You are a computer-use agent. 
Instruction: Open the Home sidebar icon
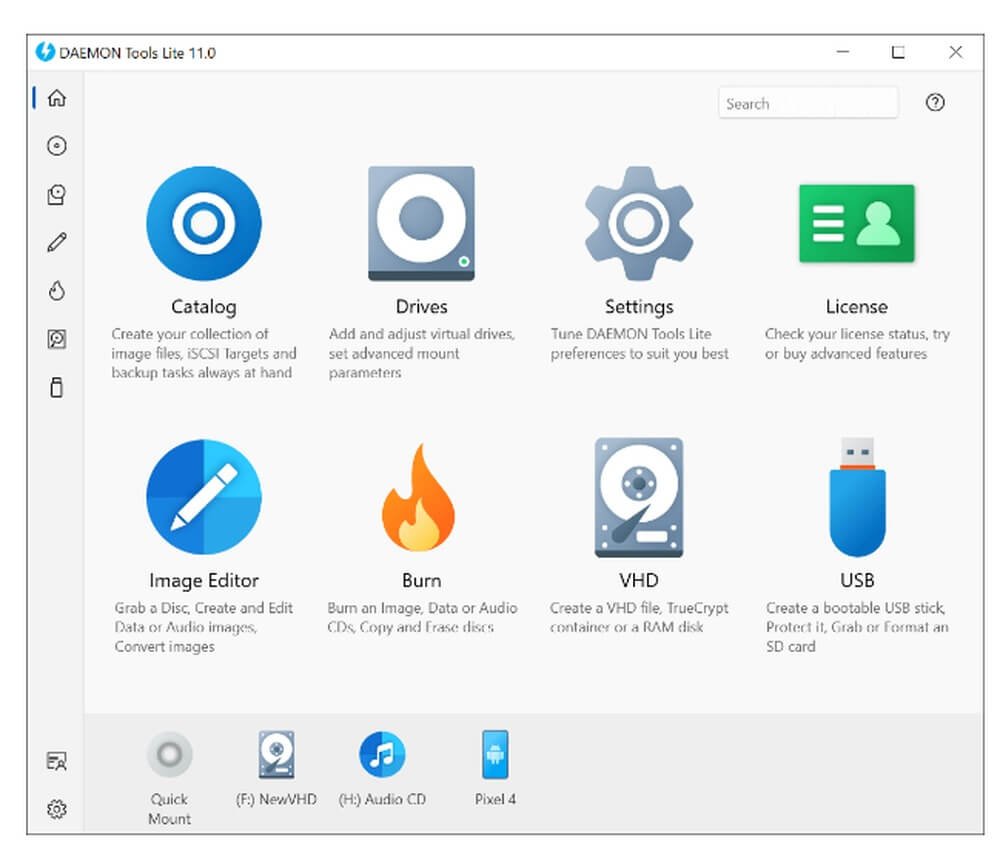(57, 98)
